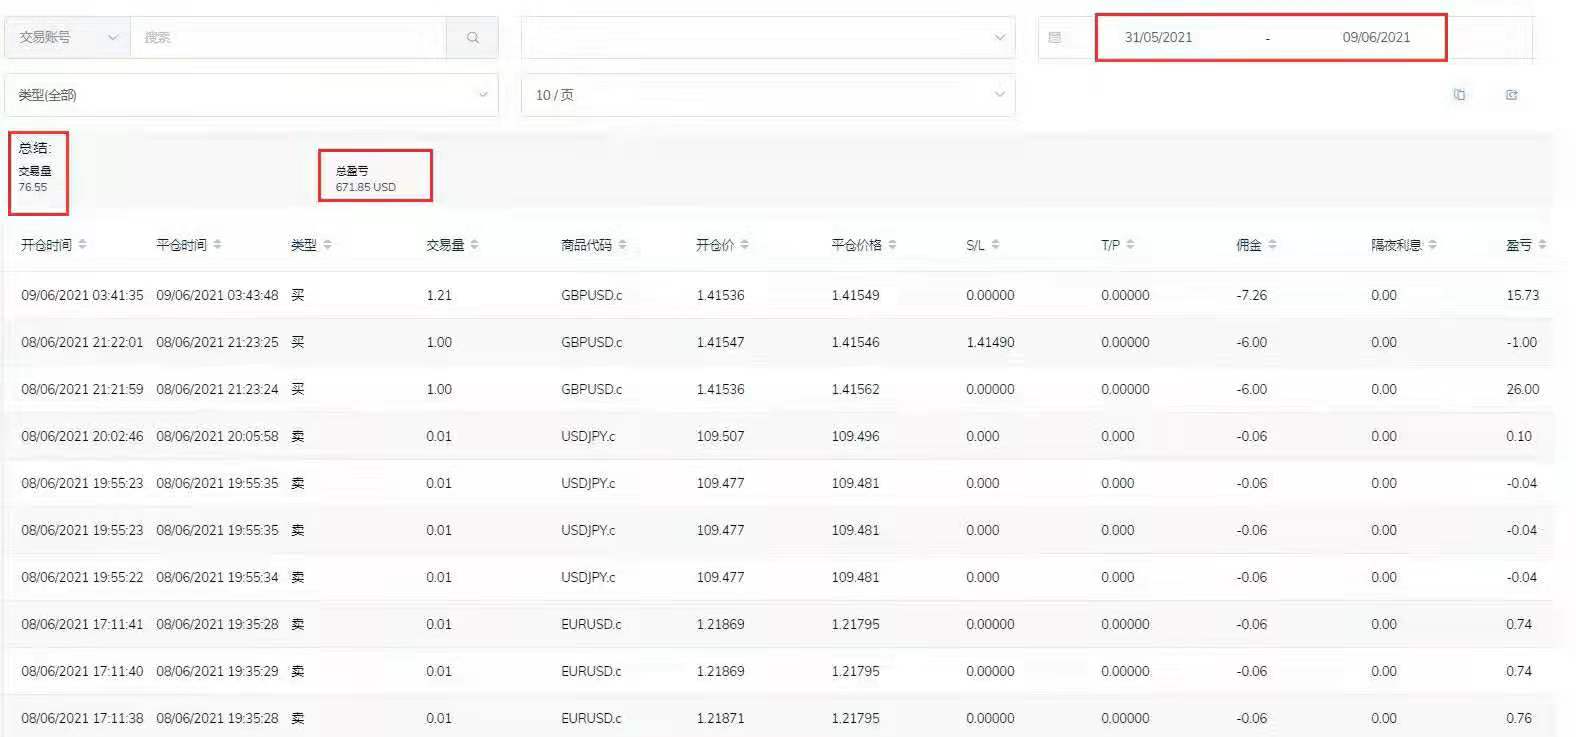Click GBPUSD.c in the 03:41:35 row

tap(592, 296)
